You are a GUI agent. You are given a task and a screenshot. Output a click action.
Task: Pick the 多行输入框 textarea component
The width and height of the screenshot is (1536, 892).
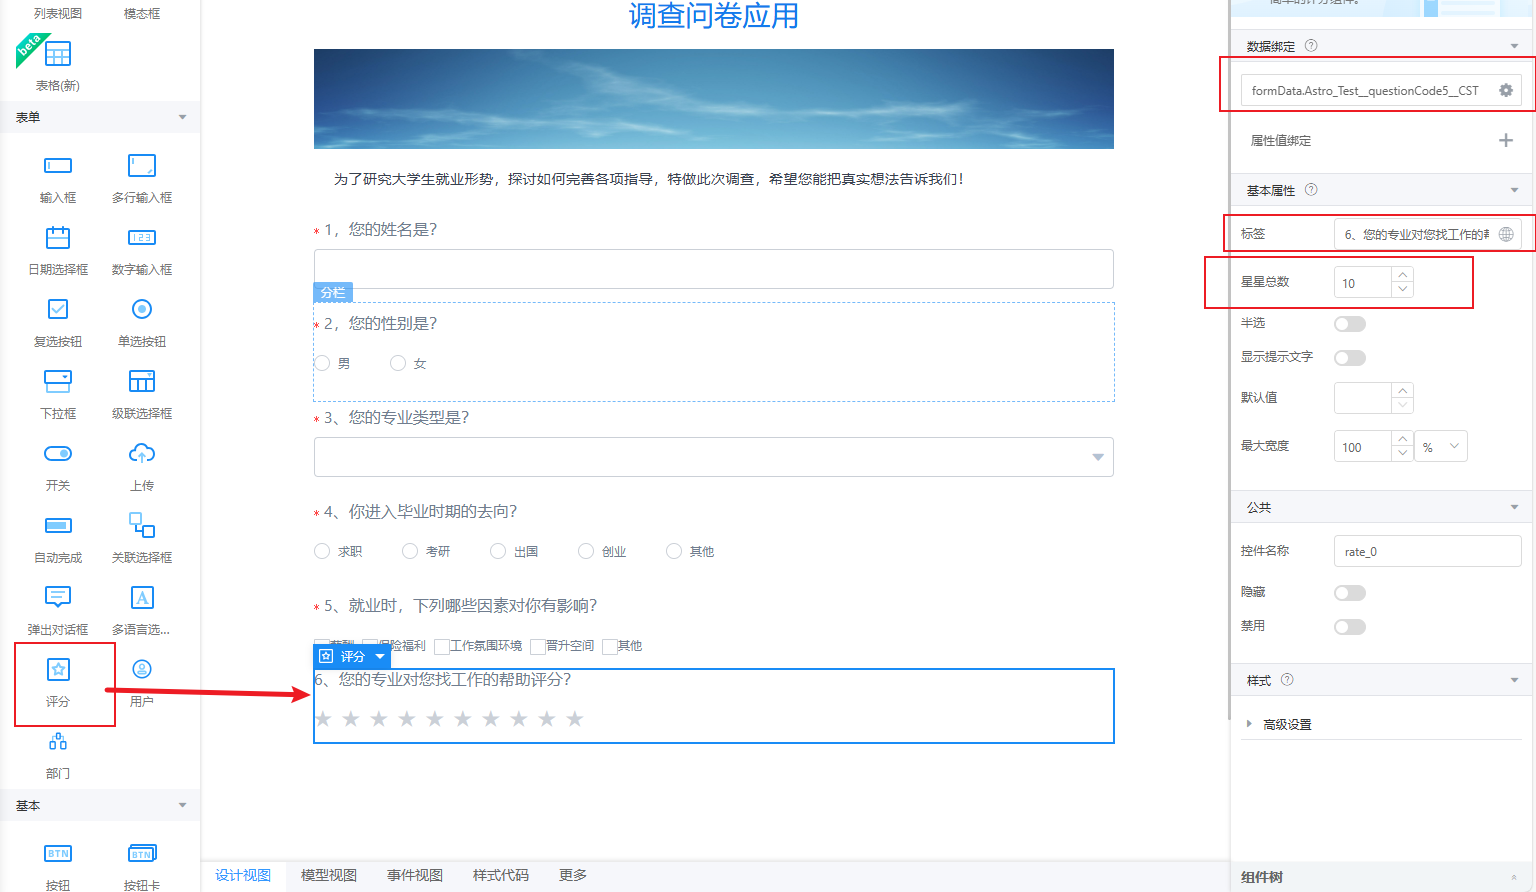(142, 166)
